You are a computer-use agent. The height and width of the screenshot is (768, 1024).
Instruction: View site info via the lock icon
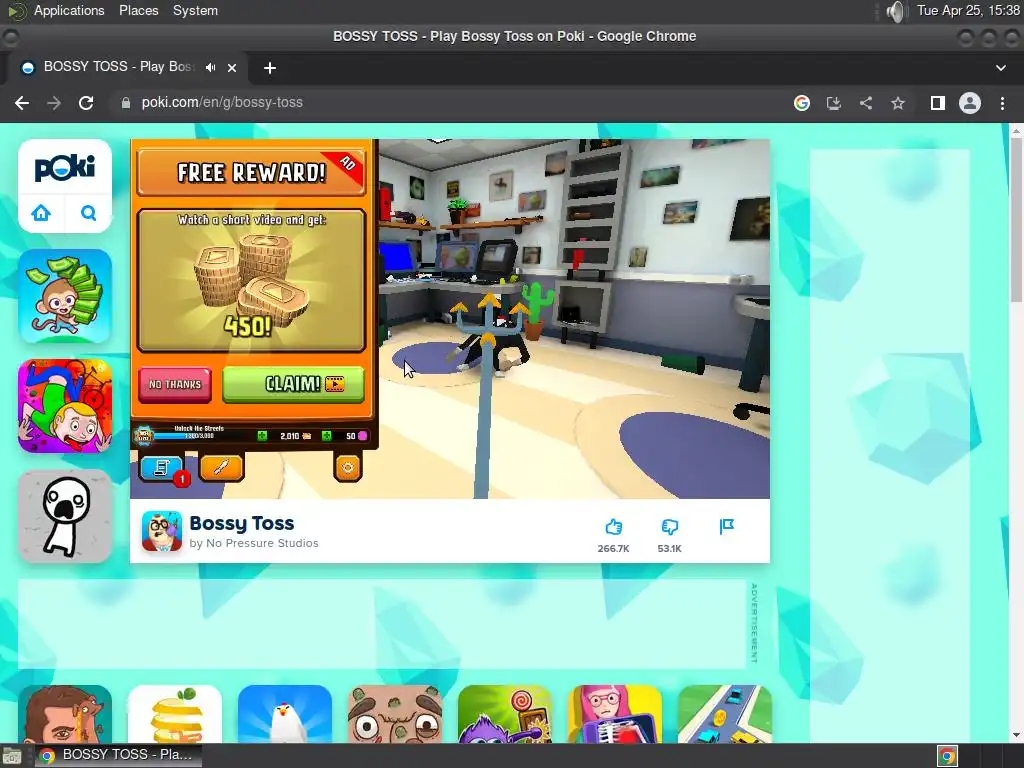coord(125,103)
